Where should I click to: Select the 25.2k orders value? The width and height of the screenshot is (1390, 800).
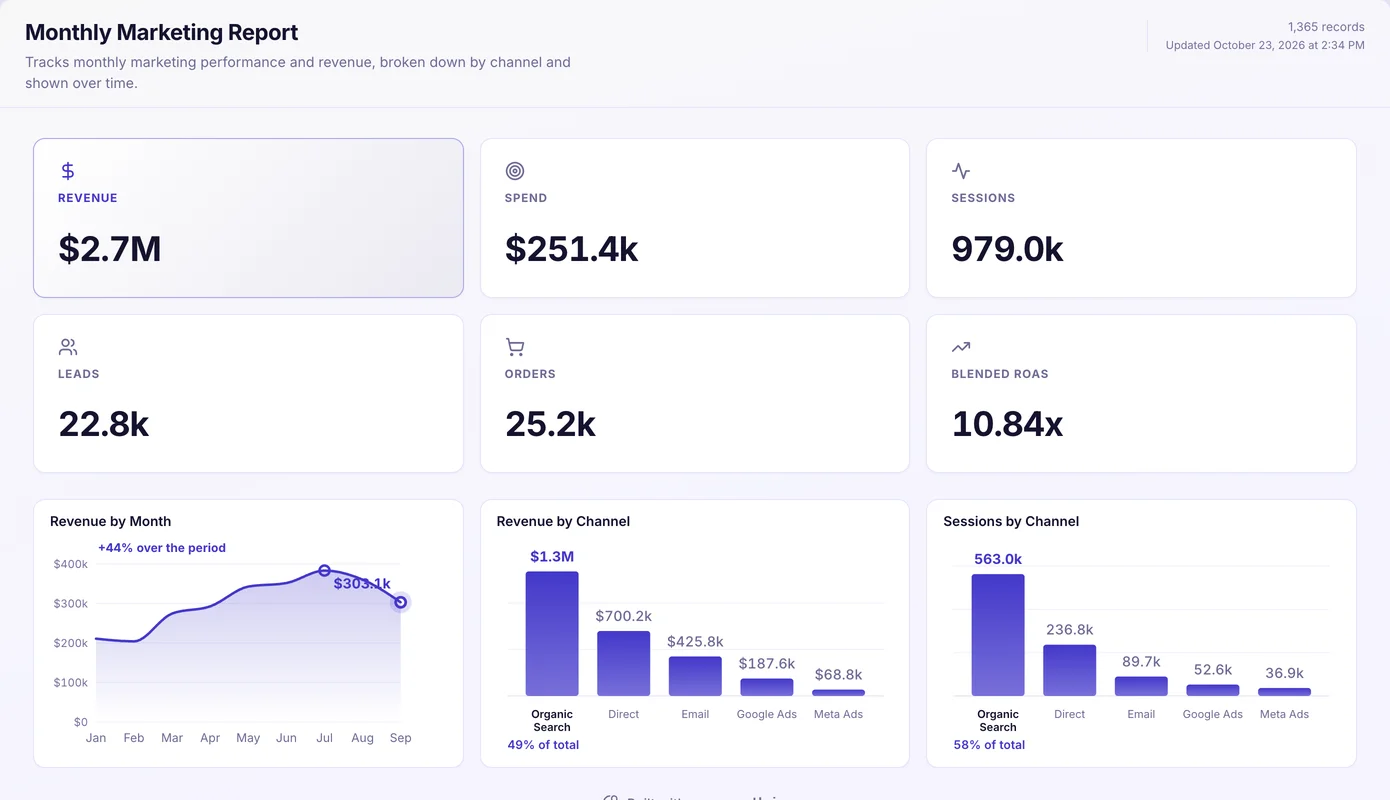pyautogui.click(x=551, y=424)
